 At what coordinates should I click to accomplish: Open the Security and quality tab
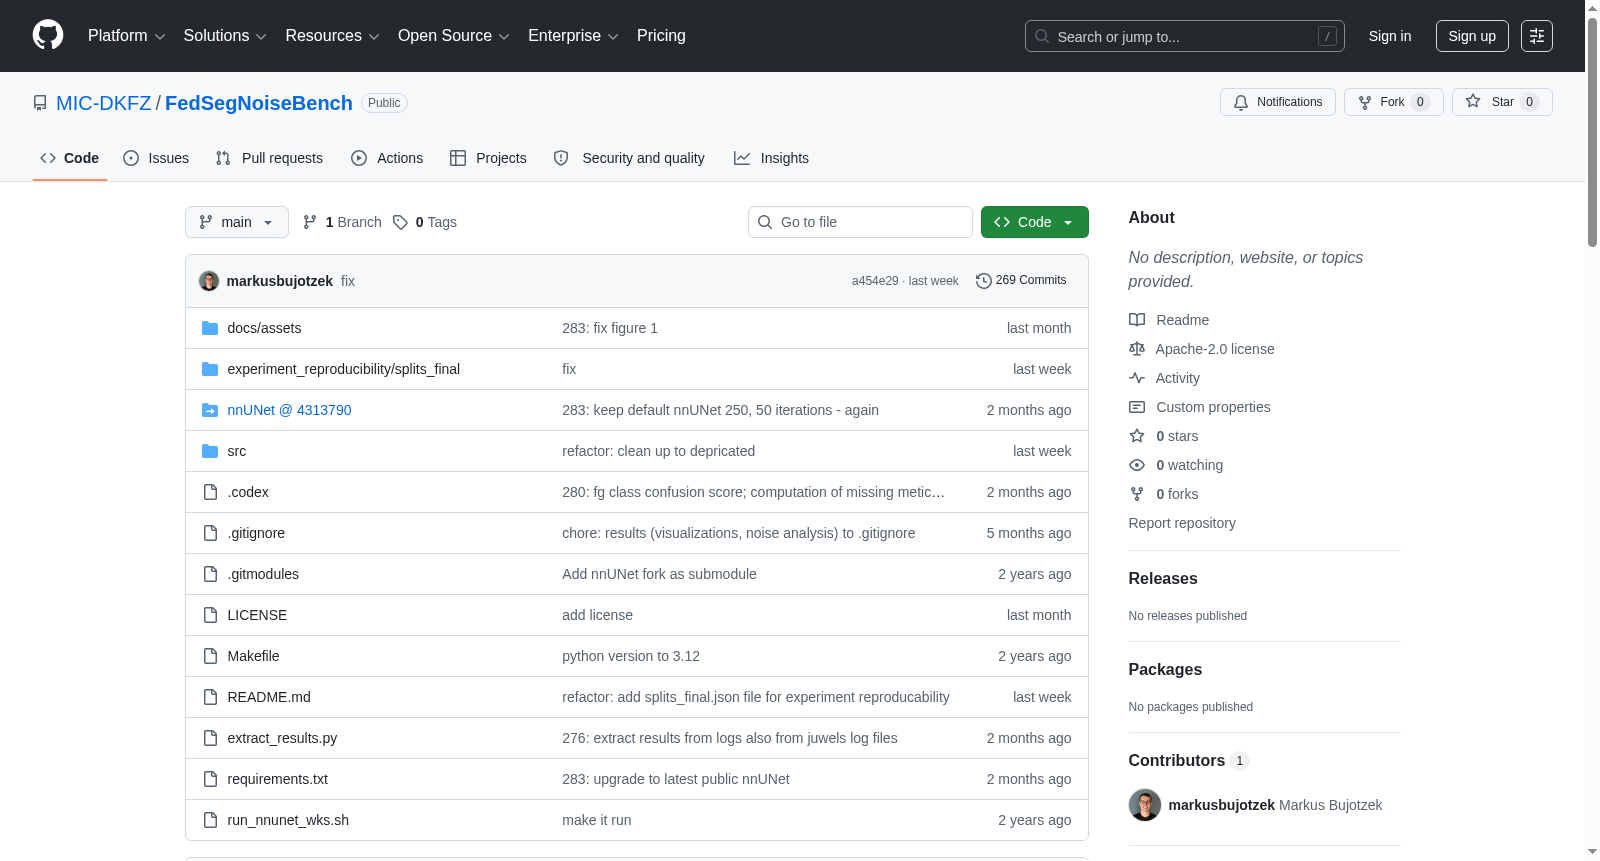click(x=629, y=158)
